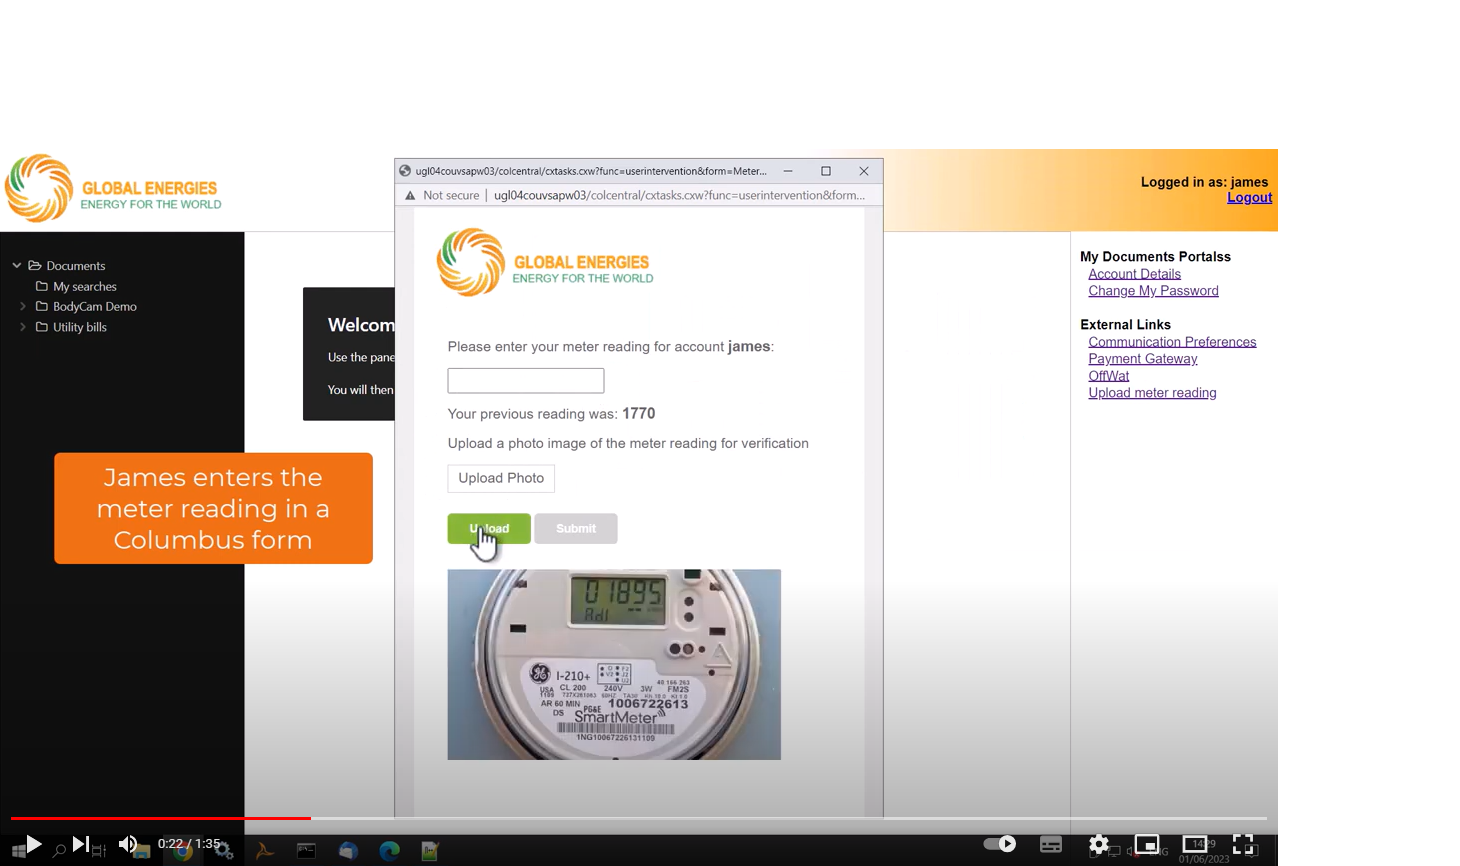The image size is (1460, 866).
Task: Toggle the autoplay switch
Action: [x=999, y=844]
